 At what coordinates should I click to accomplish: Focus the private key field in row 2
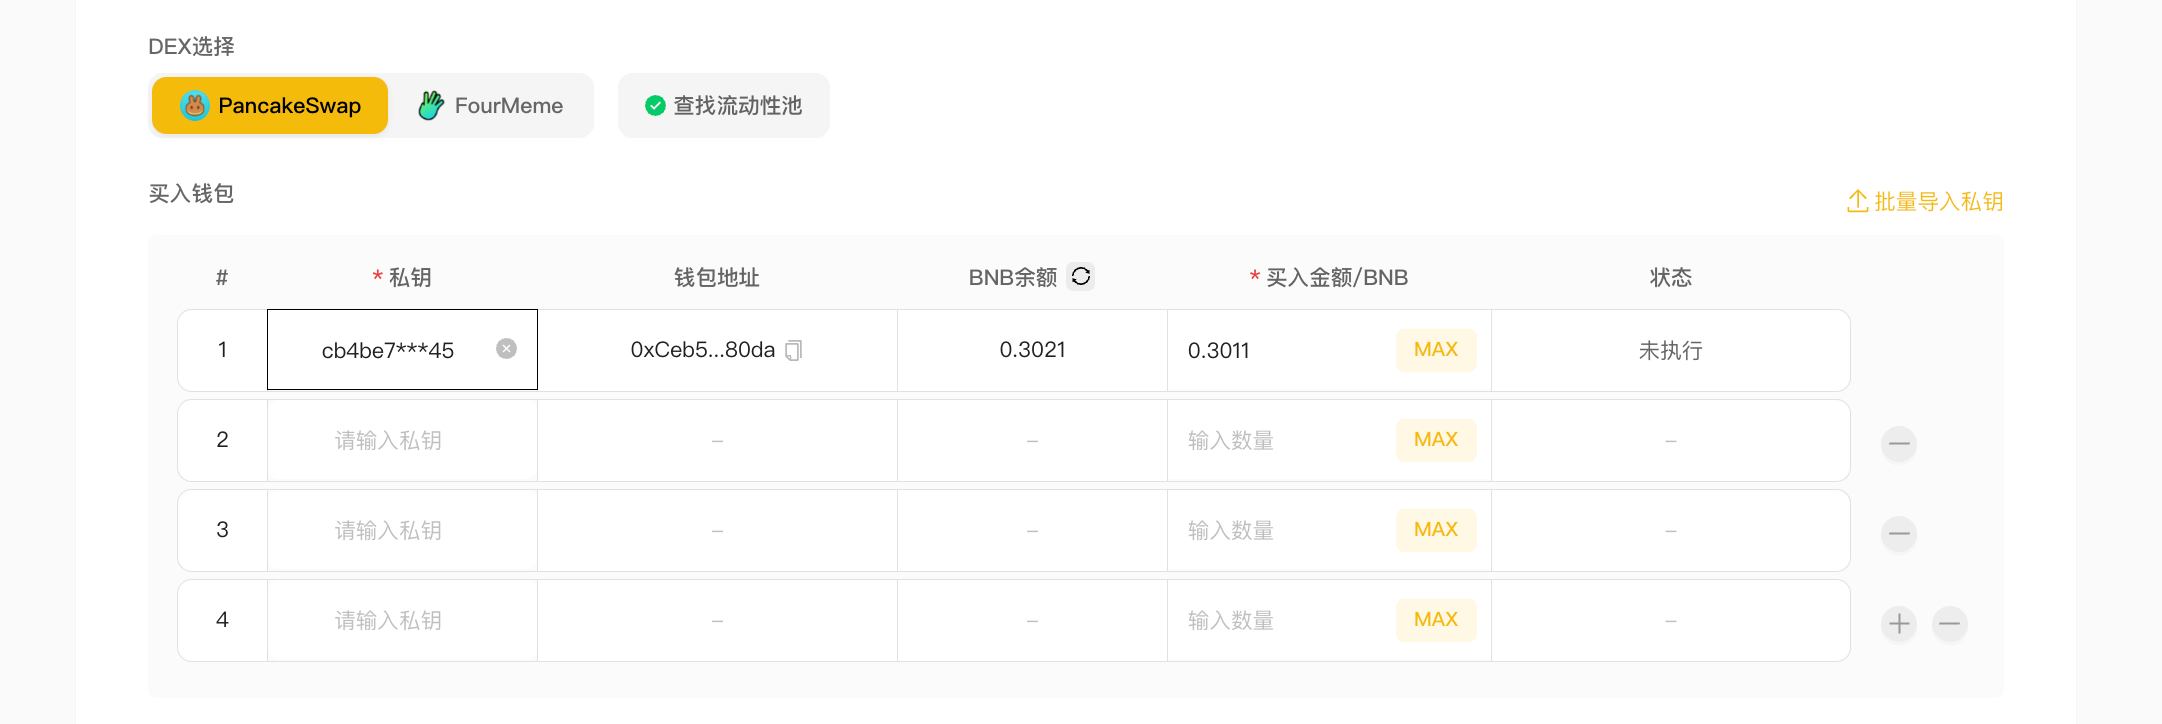[x=400, y=440]
